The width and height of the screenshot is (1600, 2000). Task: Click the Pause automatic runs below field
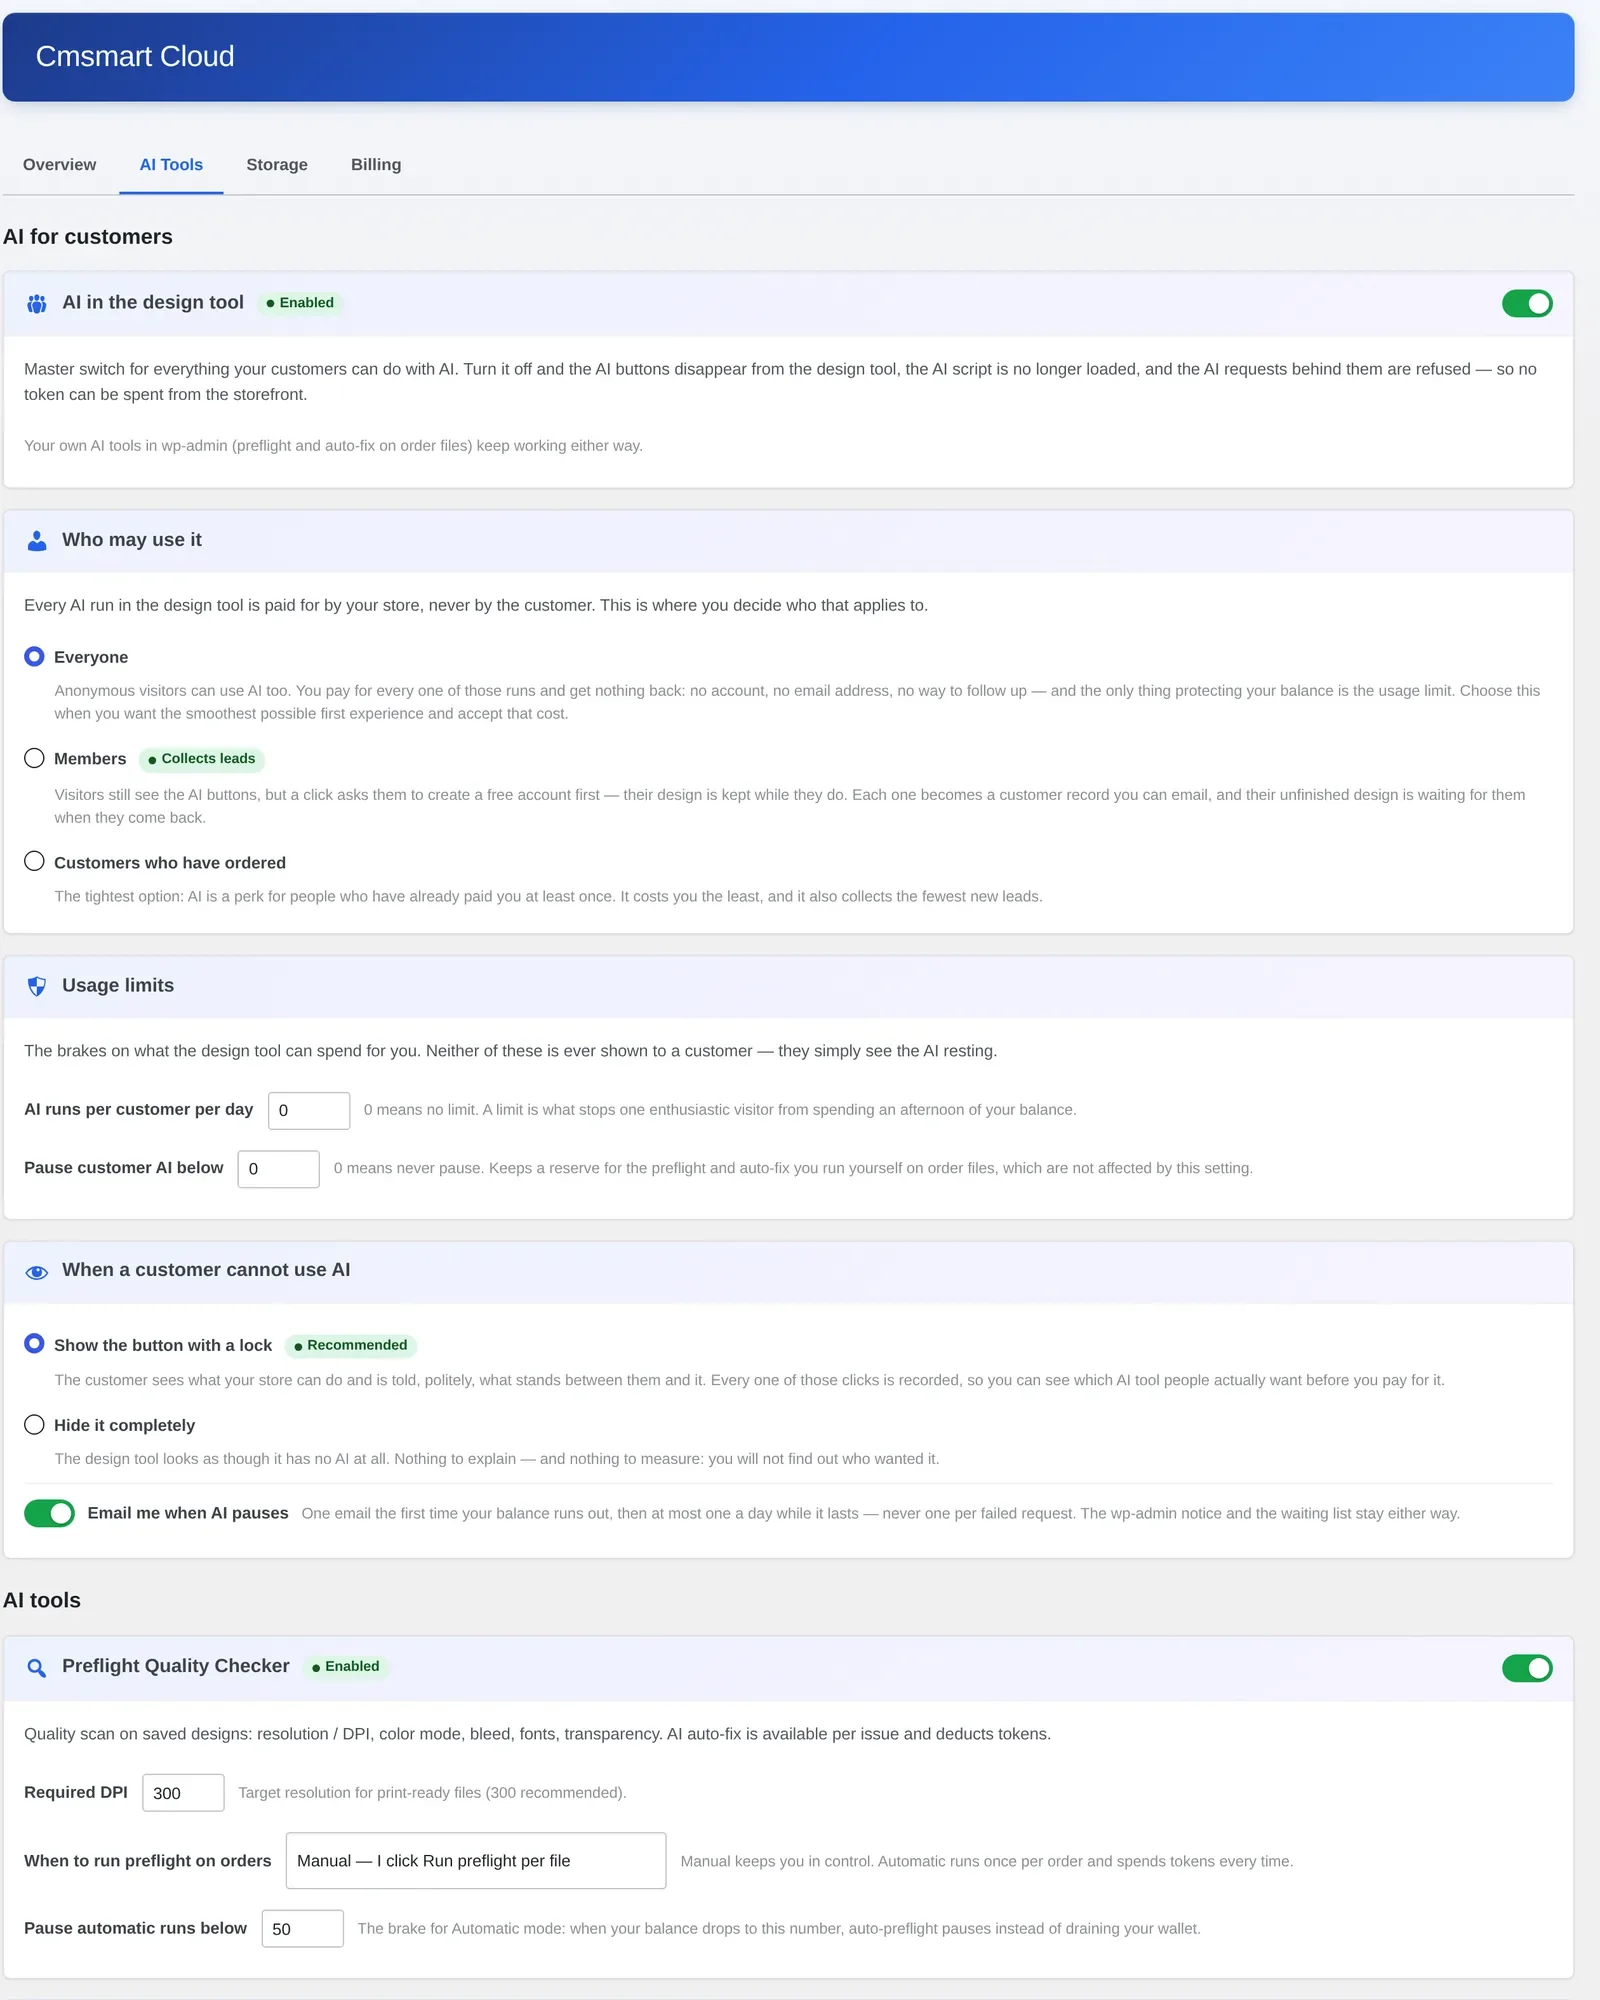[x=302, y=1929]
